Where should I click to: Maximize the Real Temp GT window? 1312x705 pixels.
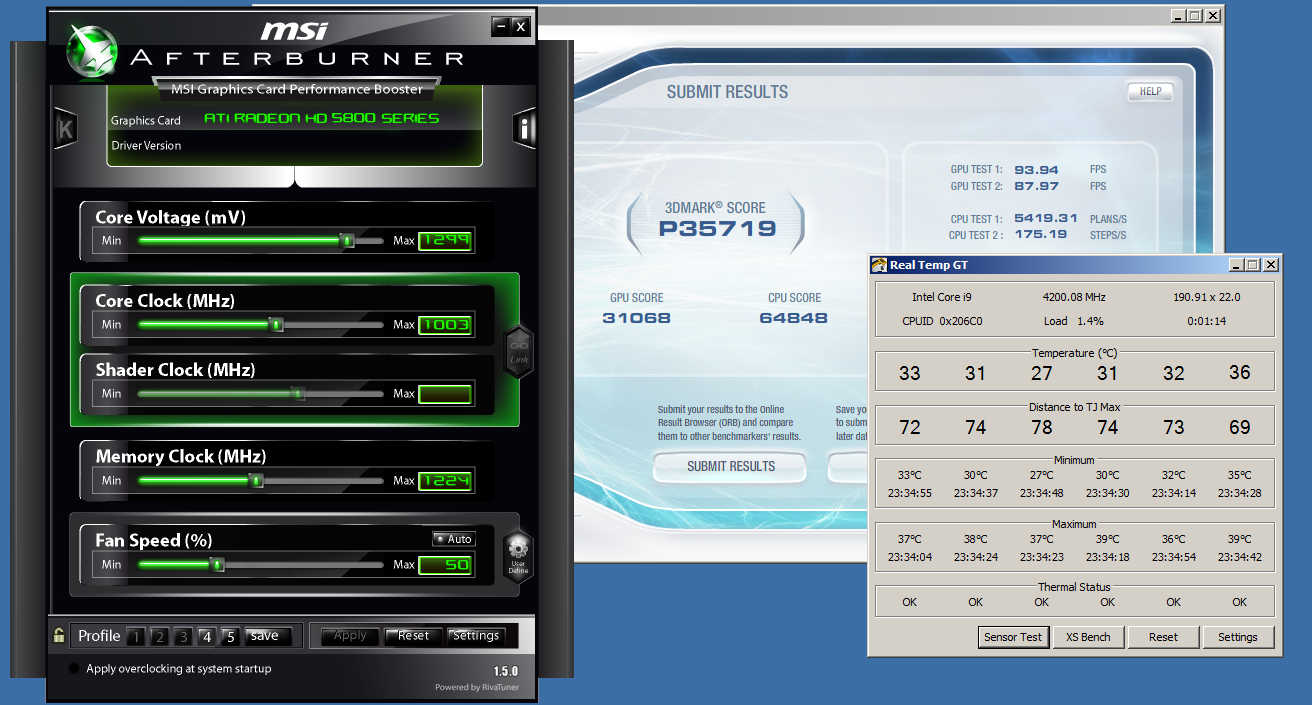point(1252,265)
